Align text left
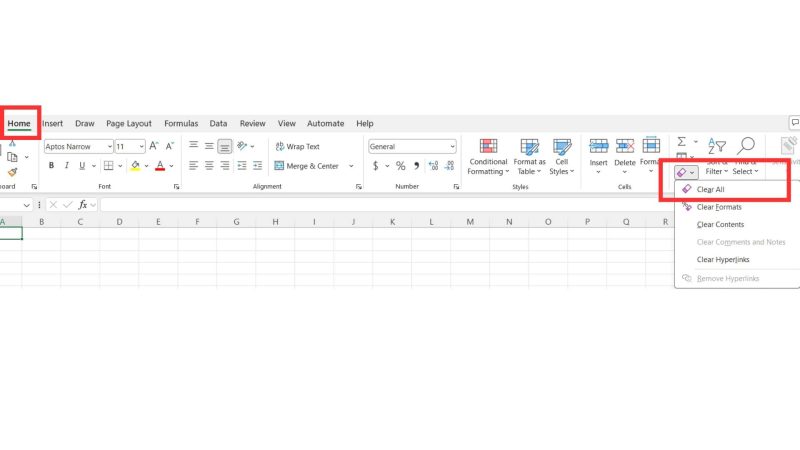Viewport: 800px width, 450px height. click(193, 165)
